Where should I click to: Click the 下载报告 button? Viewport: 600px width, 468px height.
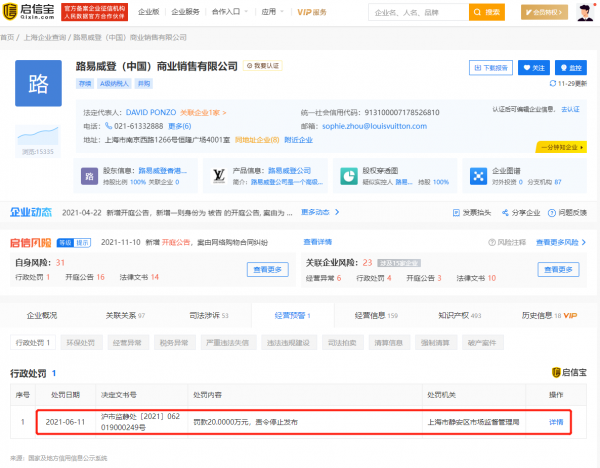(x=491, y=68)
